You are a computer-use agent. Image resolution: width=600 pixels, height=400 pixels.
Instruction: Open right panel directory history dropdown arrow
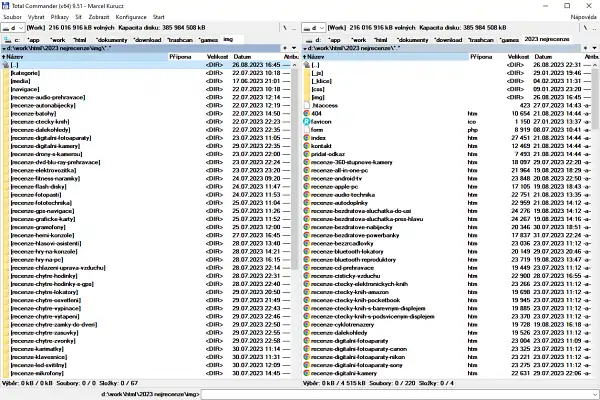[x=595, y=48]
